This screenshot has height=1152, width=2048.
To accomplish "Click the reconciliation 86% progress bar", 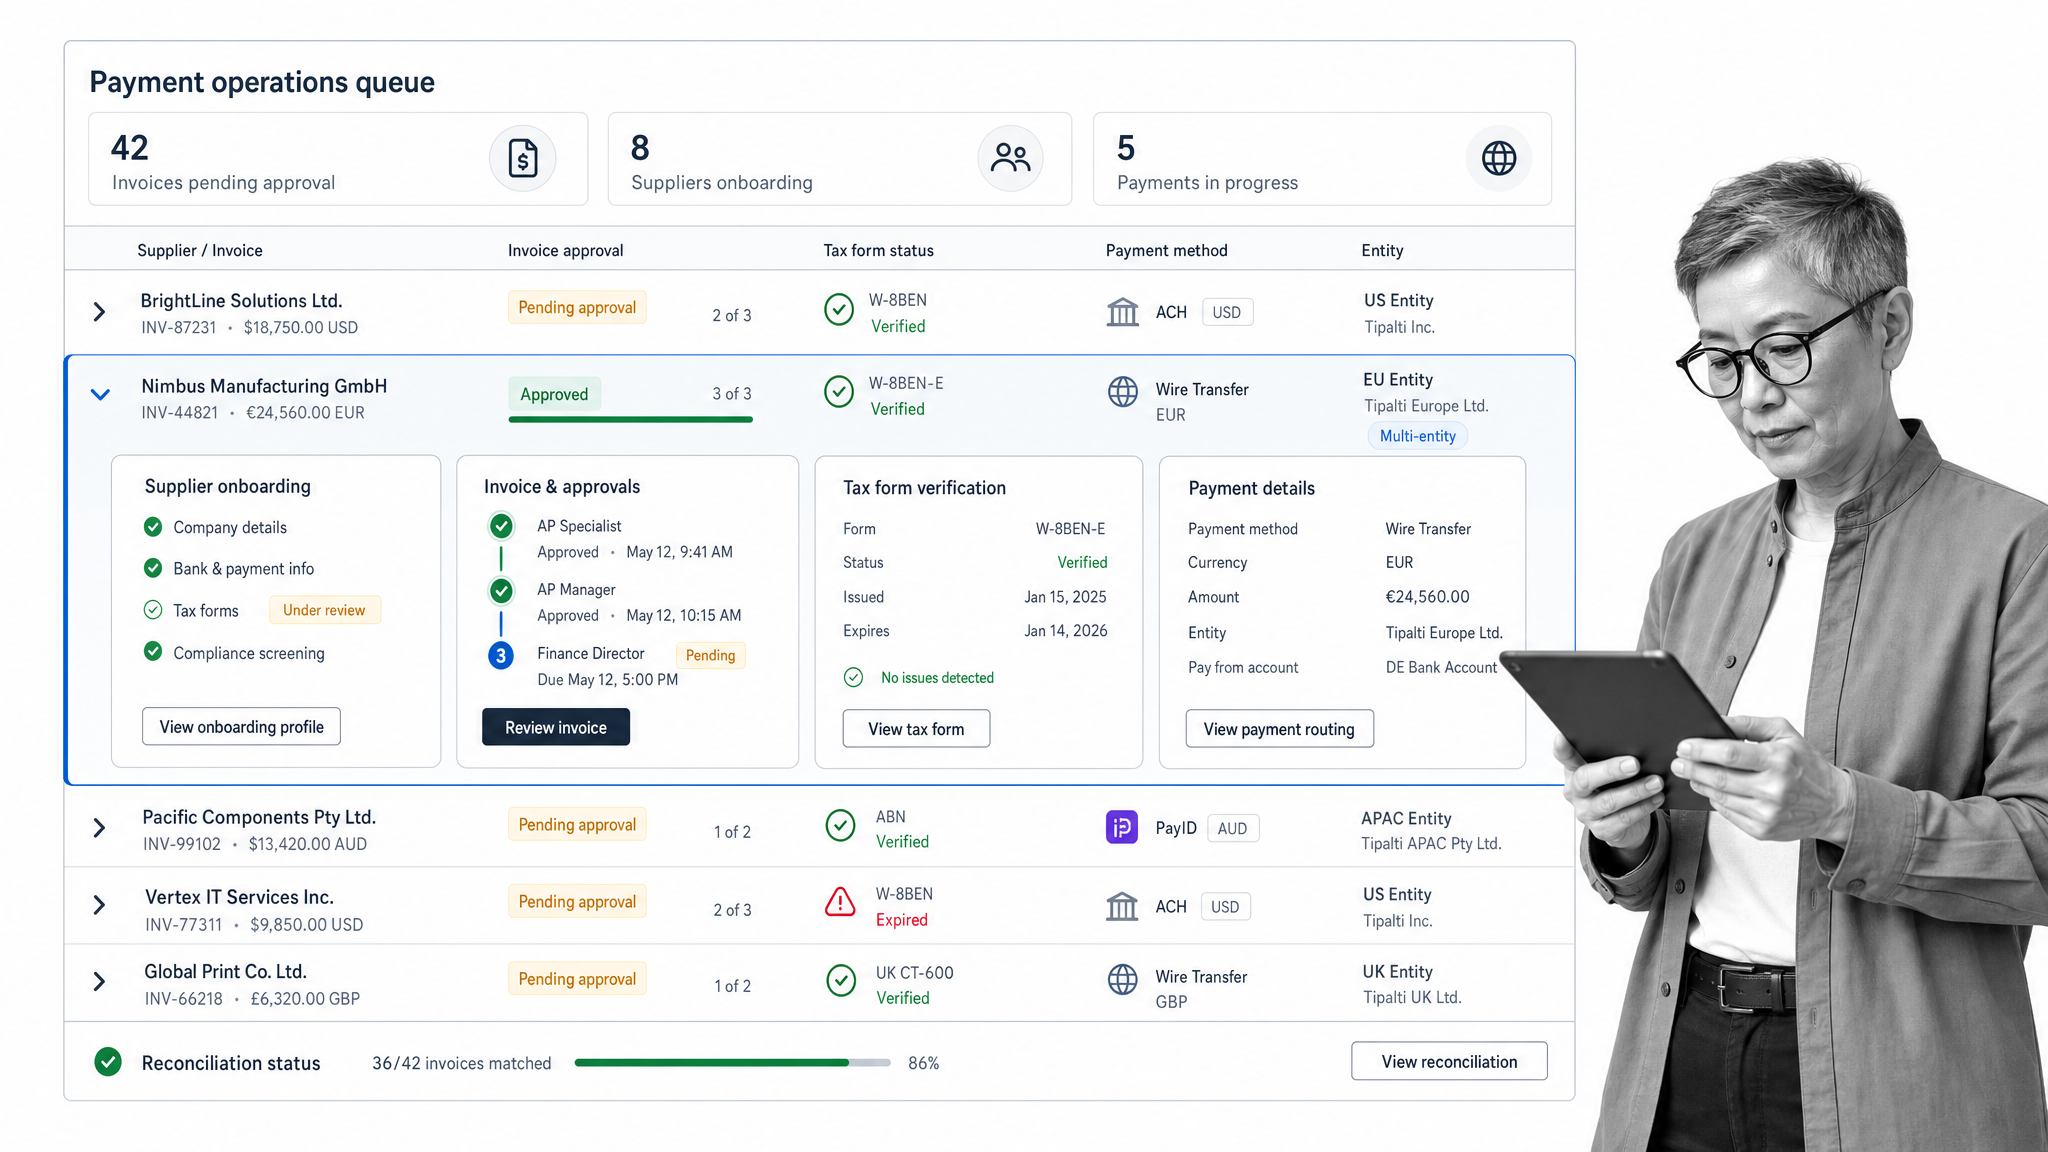I will pyautogui.click(x=732, y=1063).
